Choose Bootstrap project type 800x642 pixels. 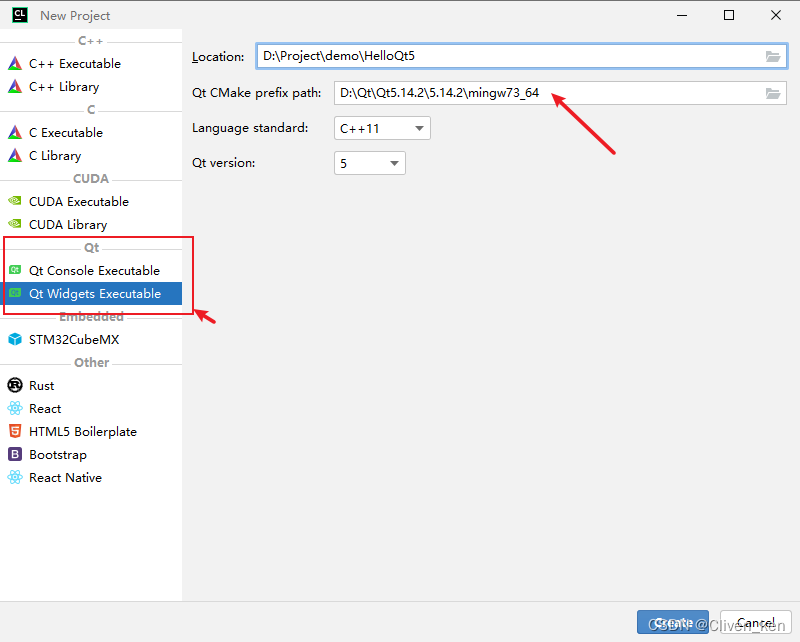point(91,454)
